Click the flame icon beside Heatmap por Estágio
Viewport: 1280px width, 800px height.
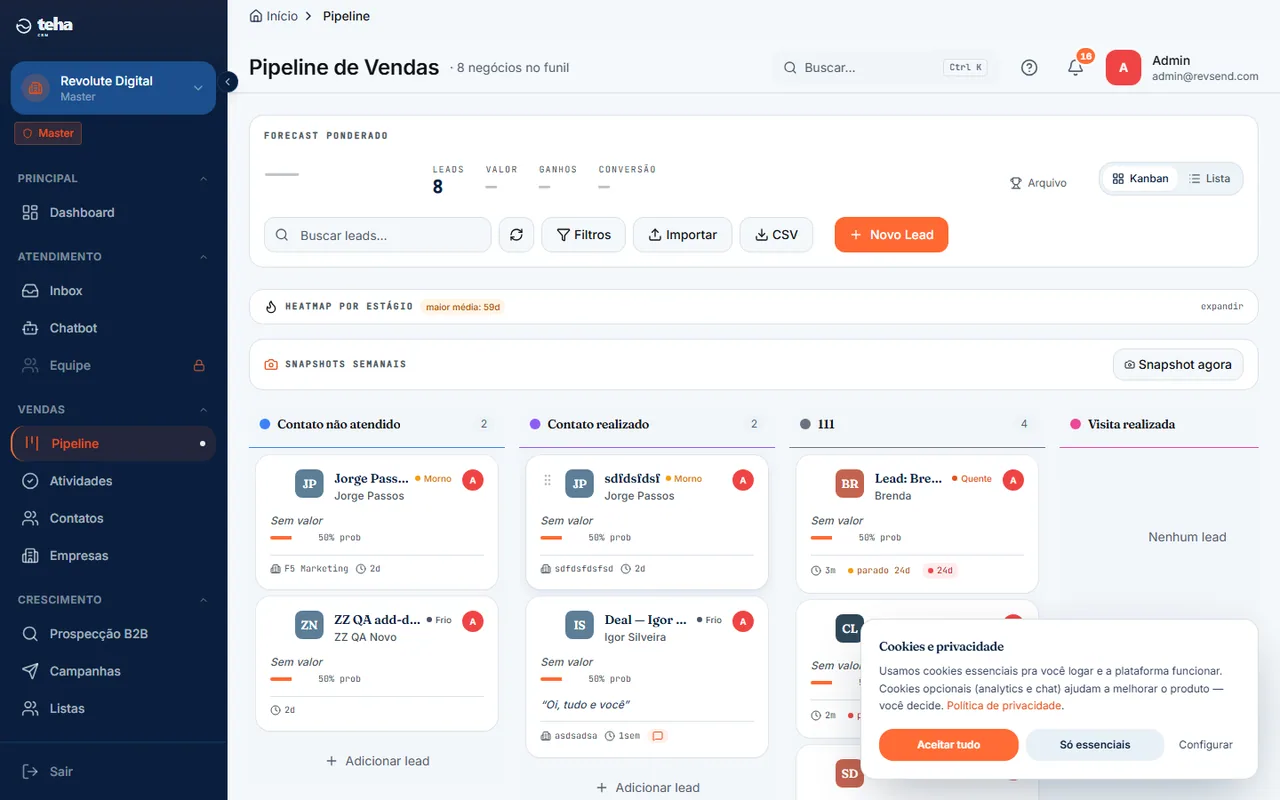click(271, 307)
